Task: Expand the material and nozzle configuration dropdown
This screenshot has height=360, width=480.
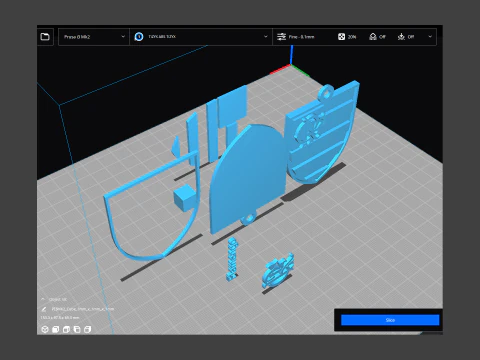Action: click(x=201, y=37)
